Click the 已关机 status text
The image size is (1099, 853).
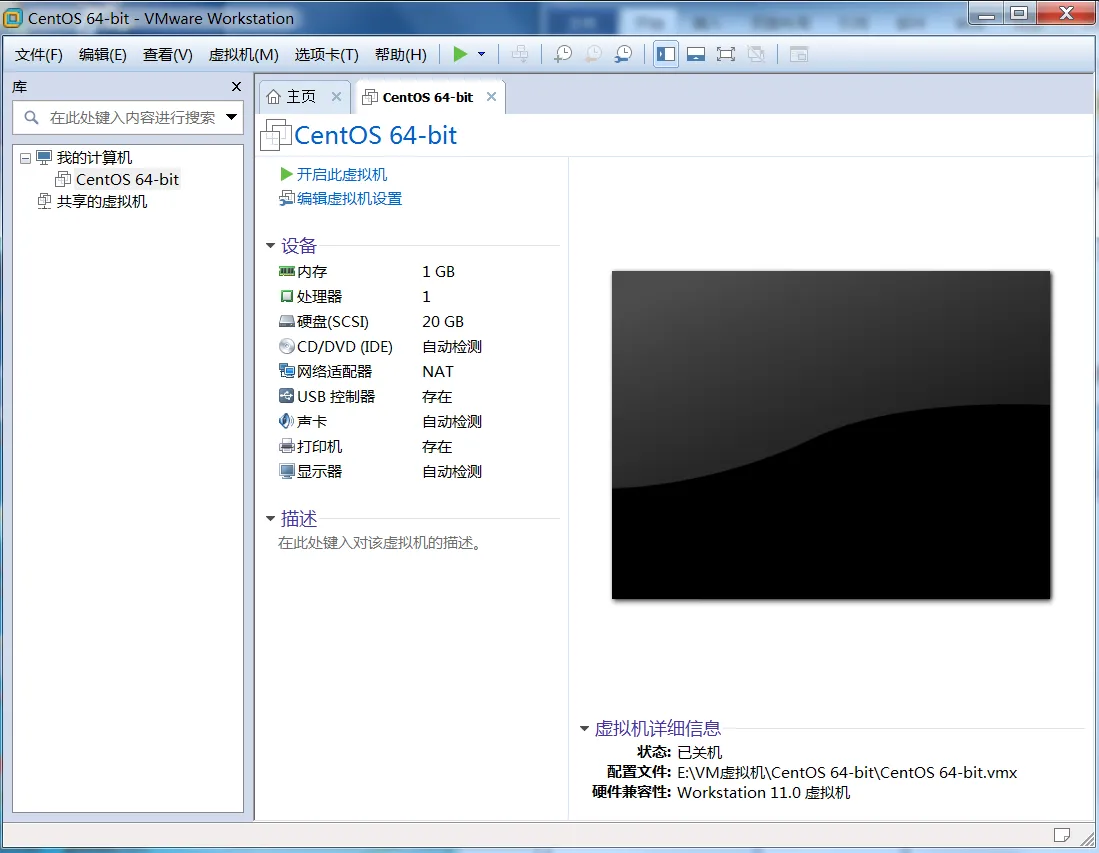click(699, 752)
